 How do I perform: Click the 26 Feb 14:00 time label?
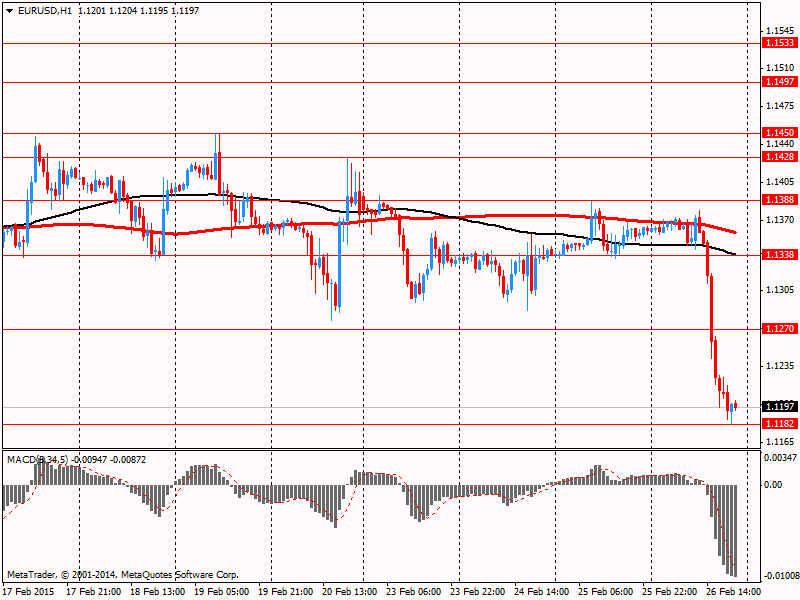pyautogui.click(x=734, y=592)
